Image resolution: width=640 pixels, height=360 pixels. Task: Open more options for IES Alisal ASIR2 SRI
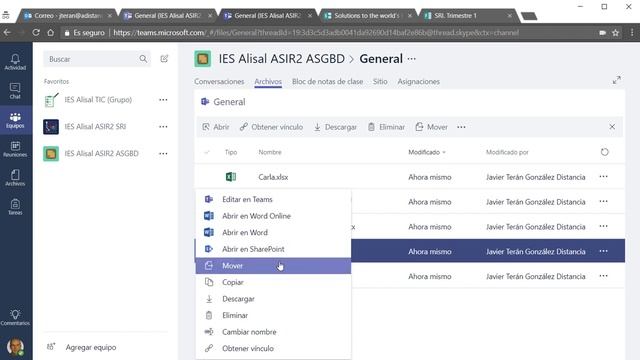pyautogui.click(x=163, y=127)
